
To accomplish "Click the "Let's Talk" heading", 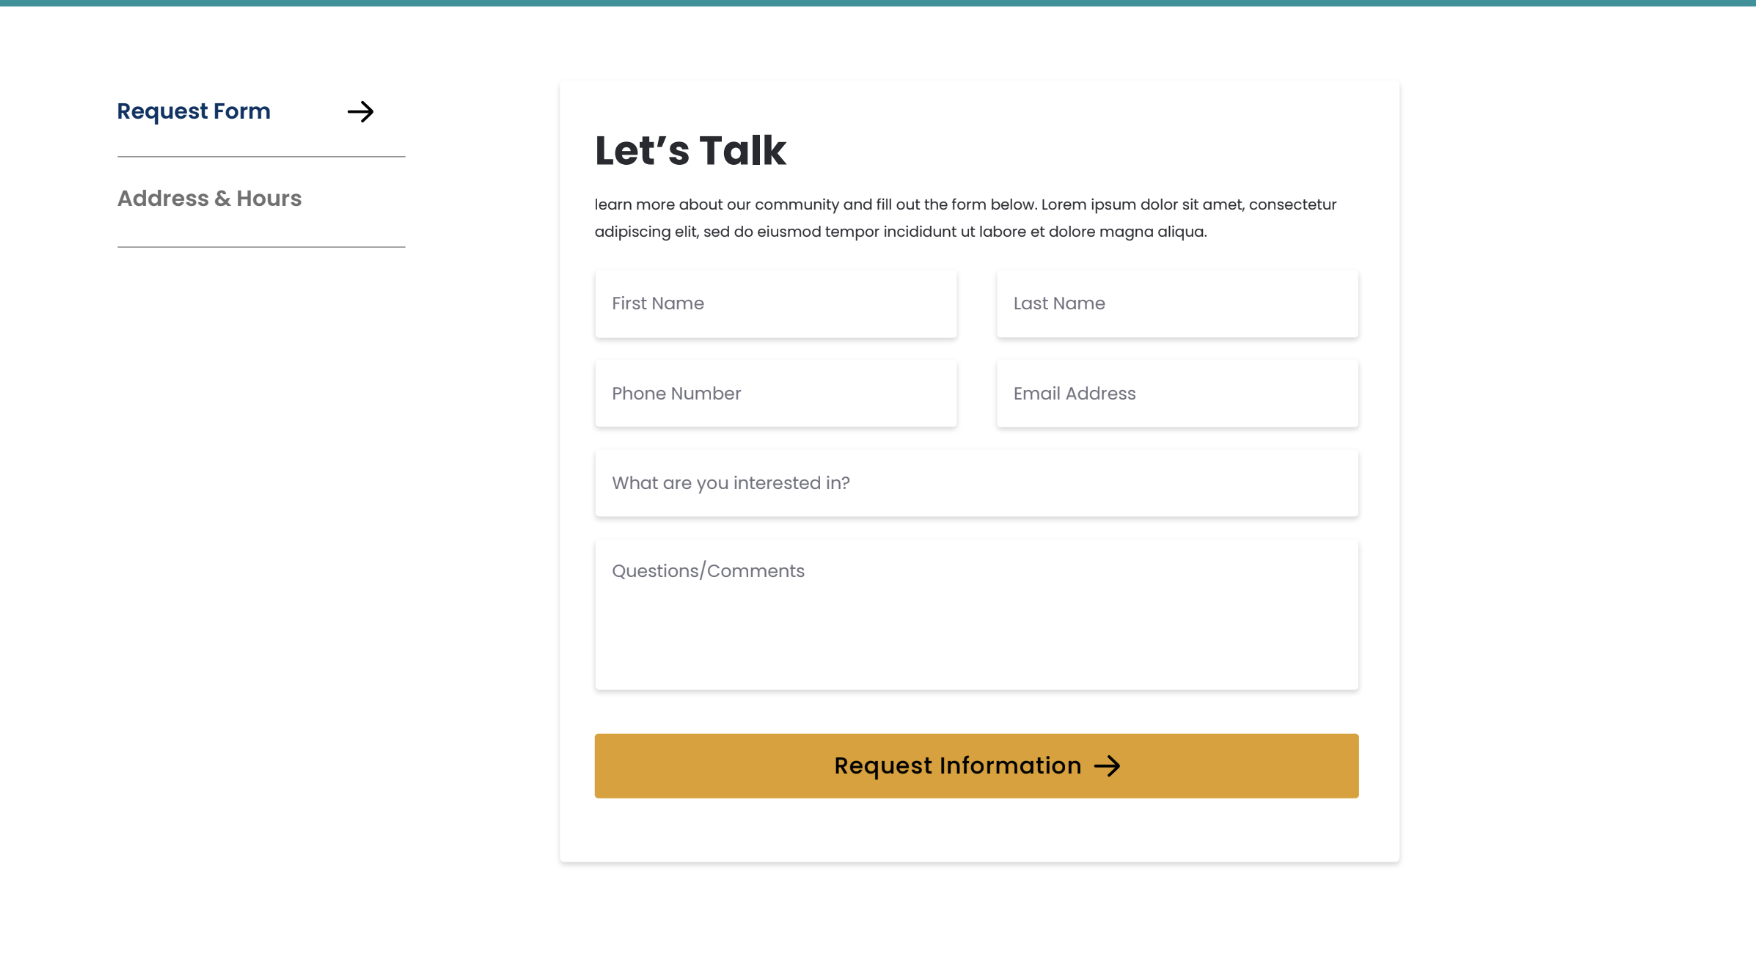I will coord(690,151).
